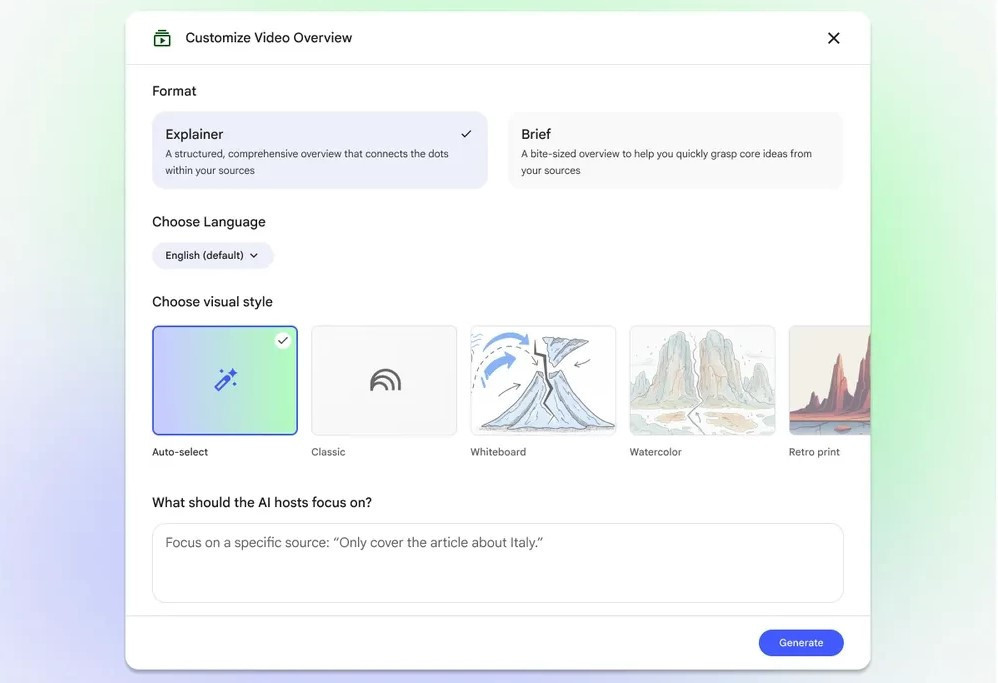Click the Classic style arch icon

point(385,380)
